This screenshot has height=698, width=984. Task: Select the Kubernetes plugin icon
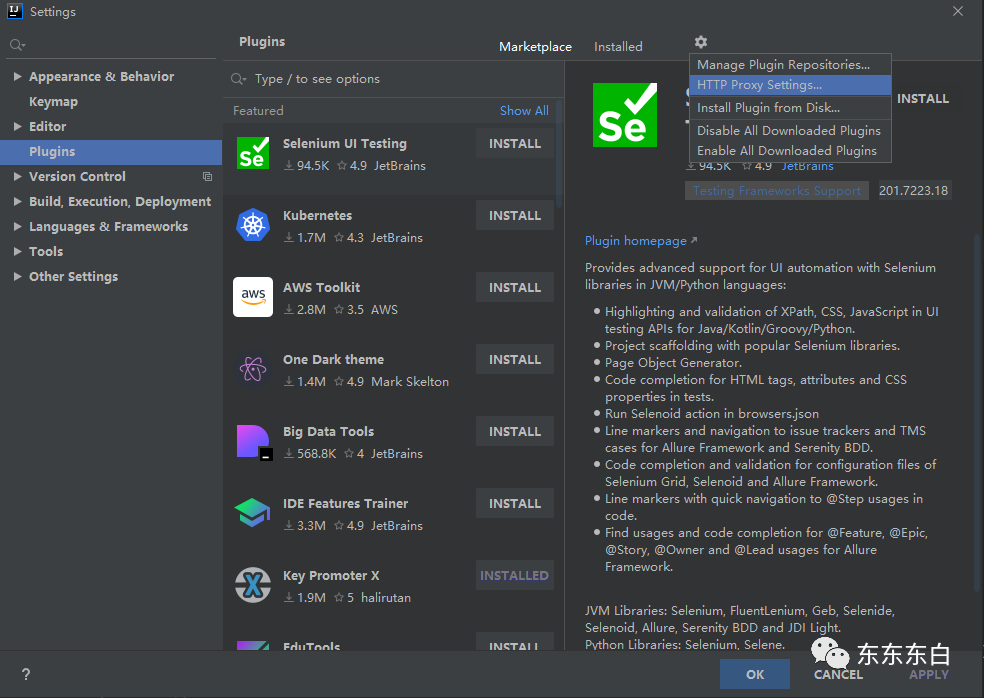click(253, 225)
